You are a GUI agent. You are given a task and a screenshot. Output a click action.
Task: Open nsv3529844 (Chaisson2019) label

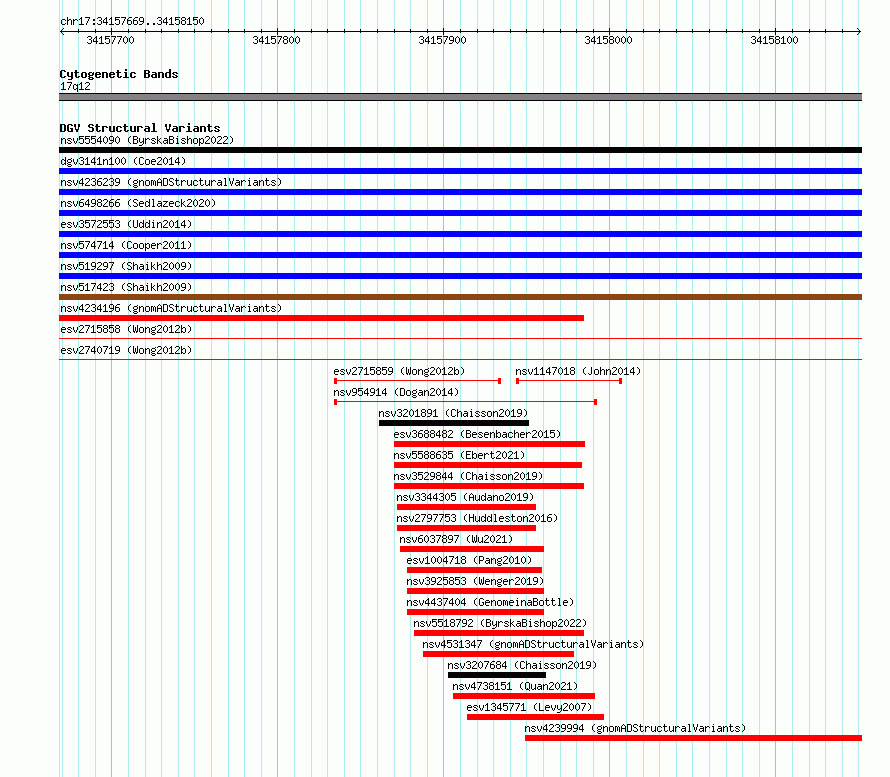click(x=468, y=476)
